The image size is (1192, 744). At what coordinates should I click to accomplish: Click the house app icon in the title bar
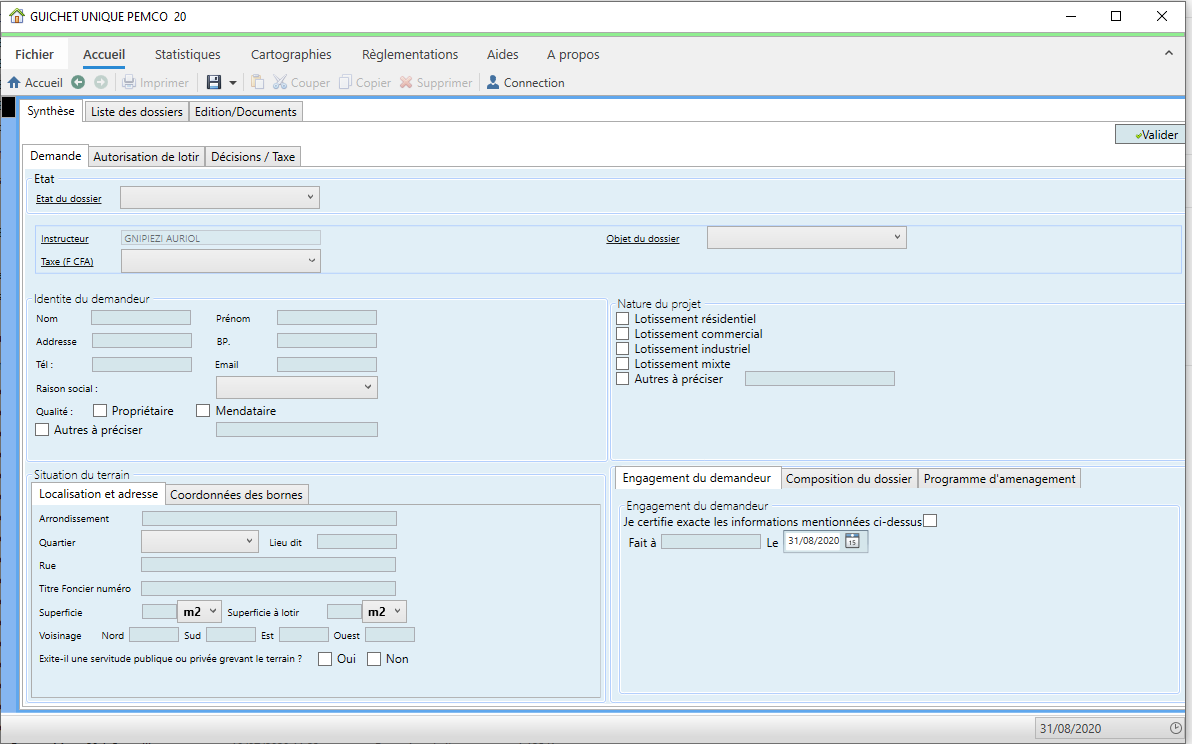[x=17, y=16]
